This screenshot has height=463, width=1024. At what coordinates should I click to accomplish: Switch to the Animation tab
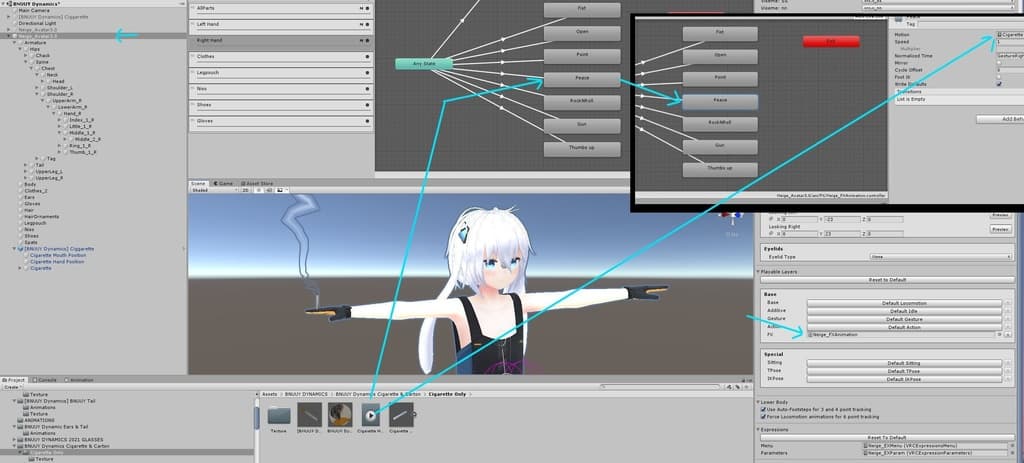tap(79, 379)
